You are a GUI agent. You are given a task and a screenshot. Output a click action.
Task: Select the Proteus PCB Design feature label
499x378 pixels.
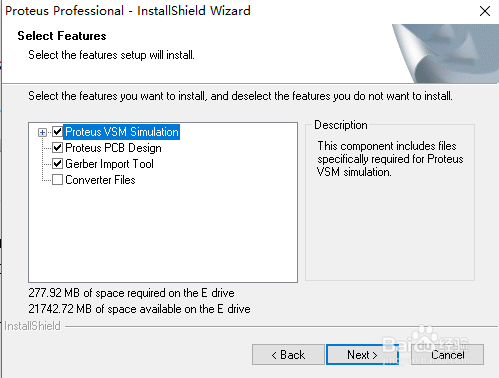tap(113, 148)
